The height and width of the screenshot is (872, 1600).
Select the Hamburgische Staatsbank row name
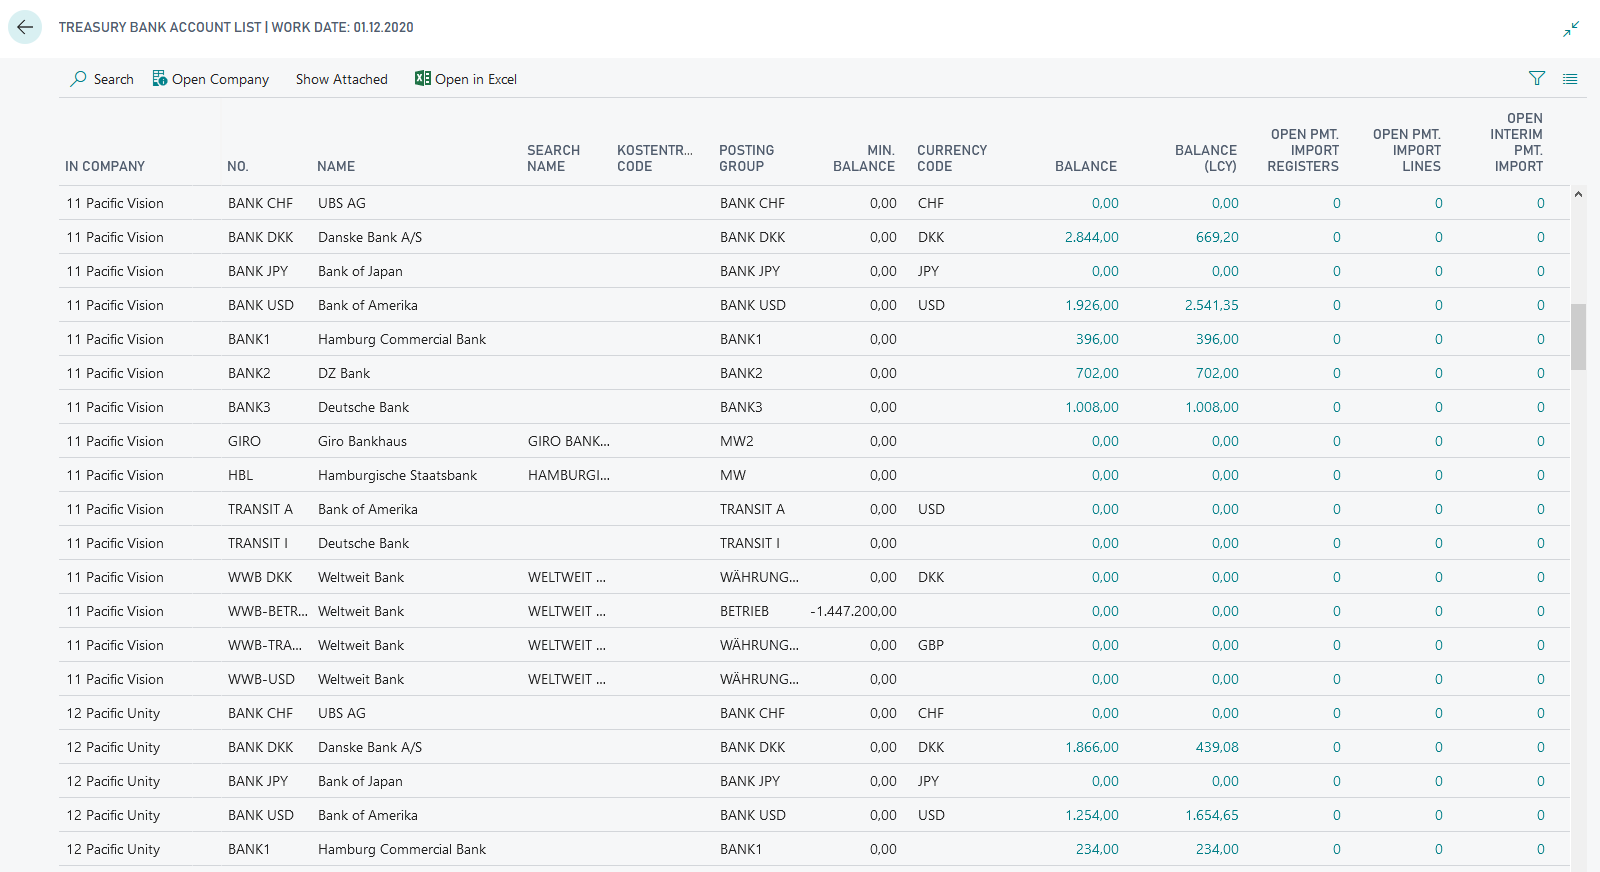tap(397, 475)
